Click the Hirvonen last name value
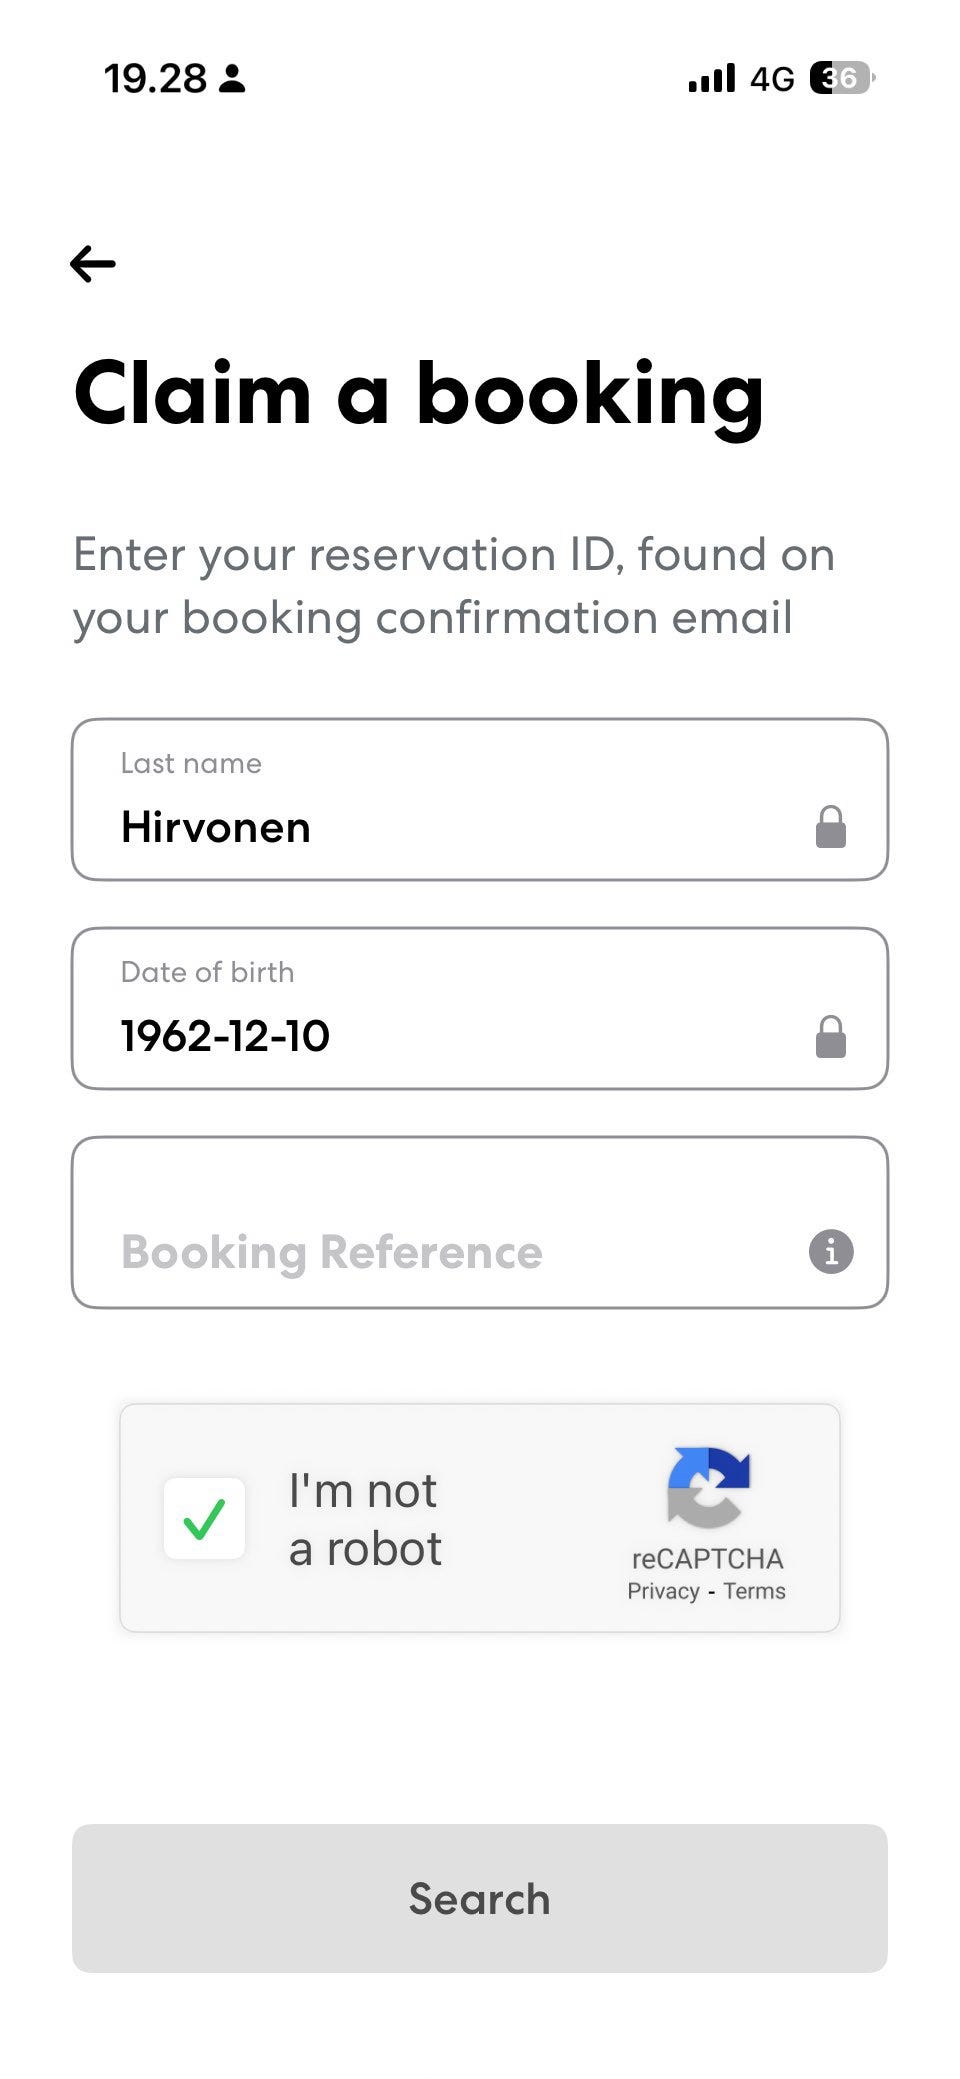The width and height of the screenshot is (960, 2079). point(216,828)
